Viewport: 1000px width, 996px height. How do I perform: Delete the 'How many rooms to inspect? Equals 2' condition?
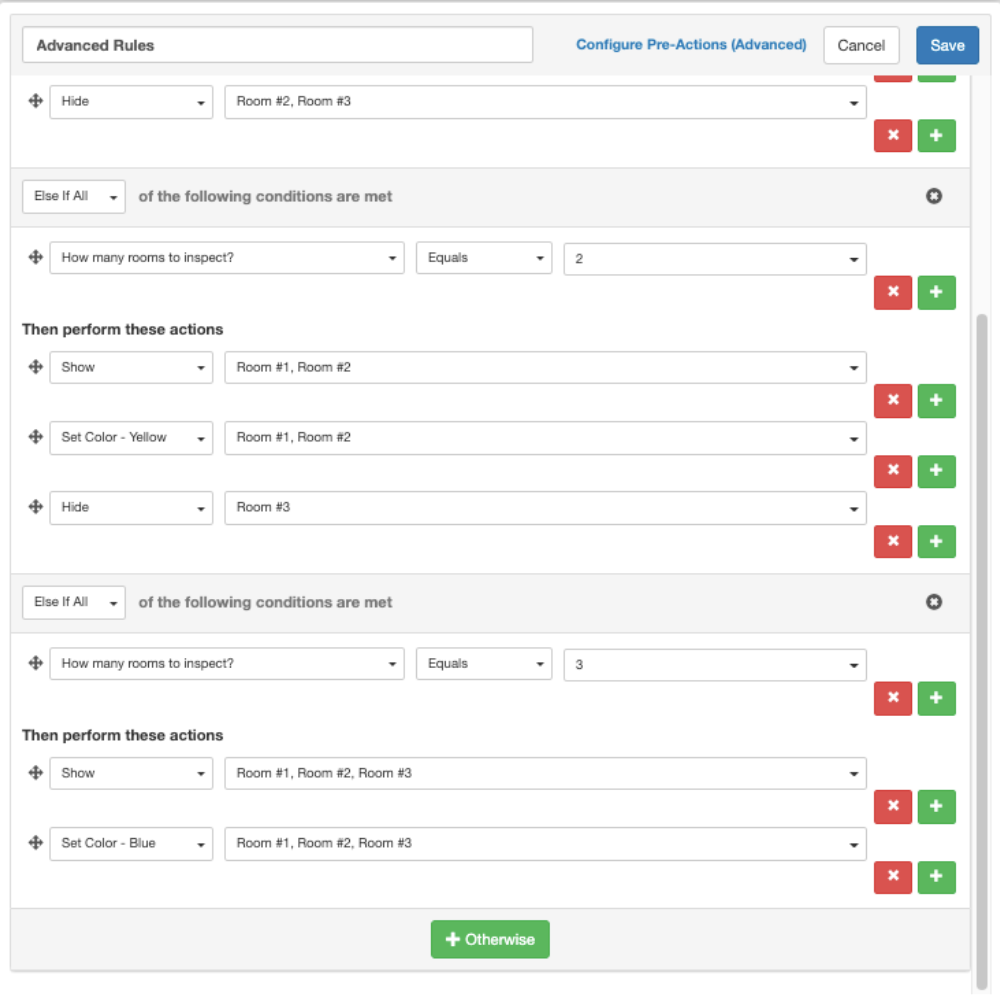tap(892, 292)
